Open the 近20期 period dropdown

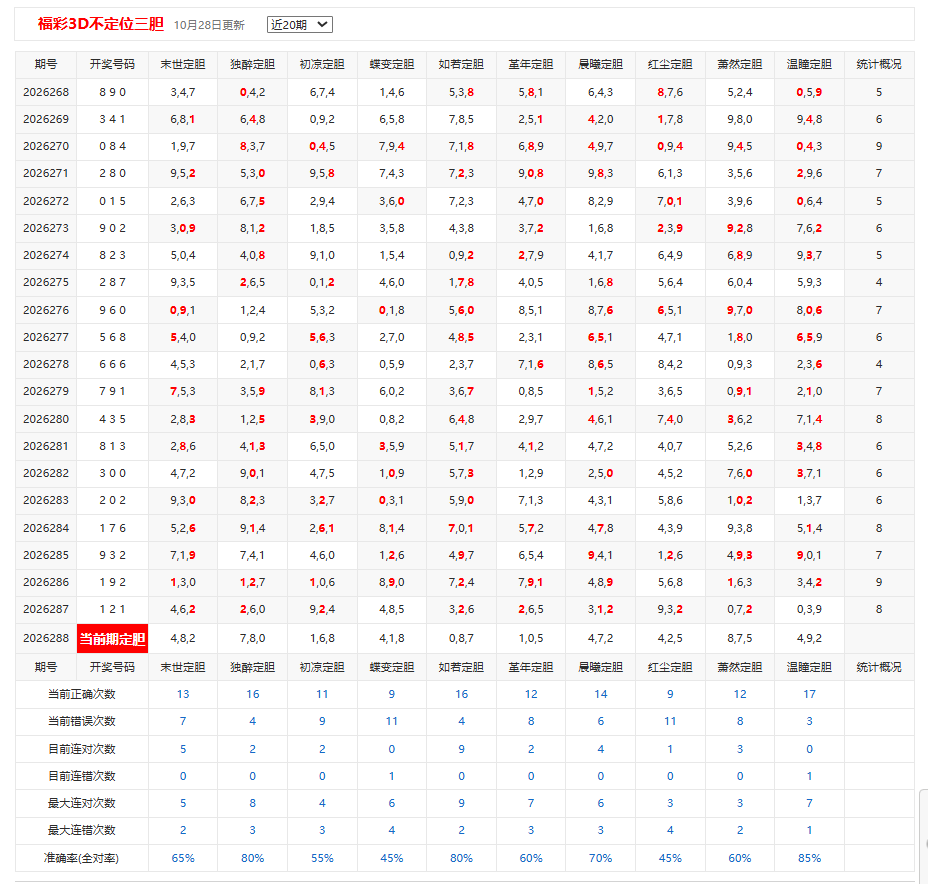coord(299,24)
